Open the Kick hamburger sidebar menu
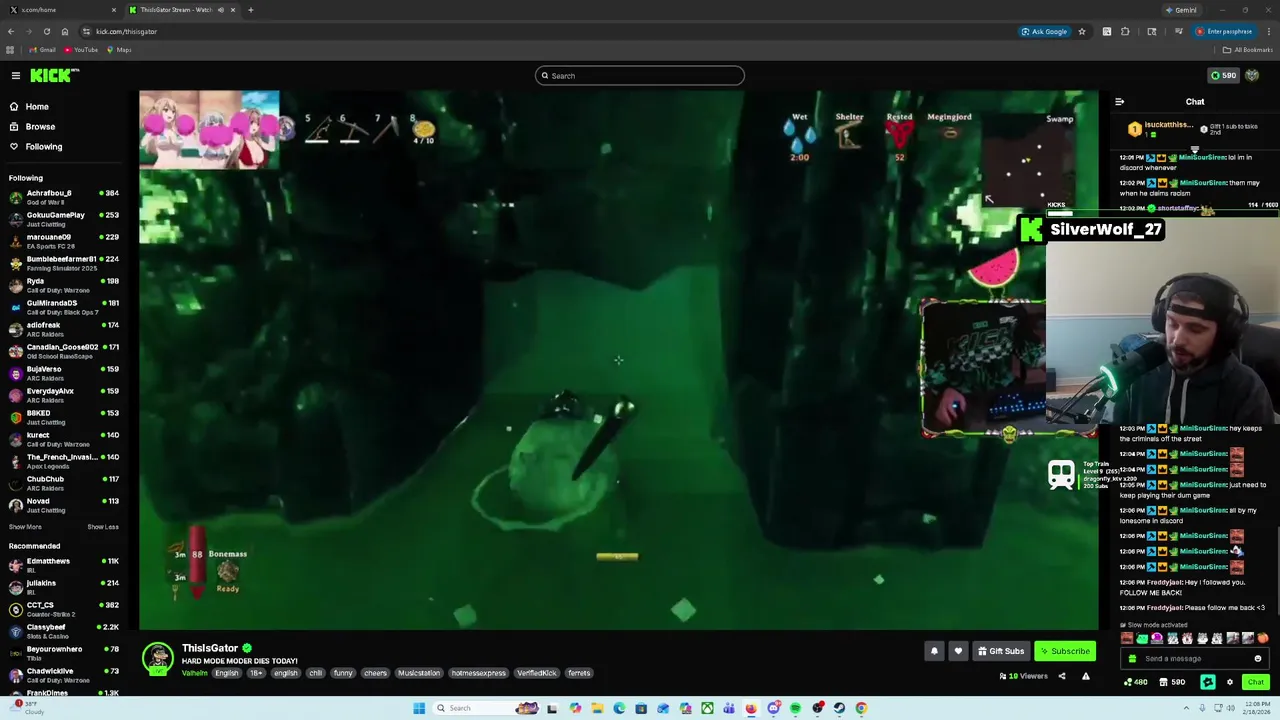Image resolution: width=1280 pixels, height=720 pixels. click(x=16, y=75)
